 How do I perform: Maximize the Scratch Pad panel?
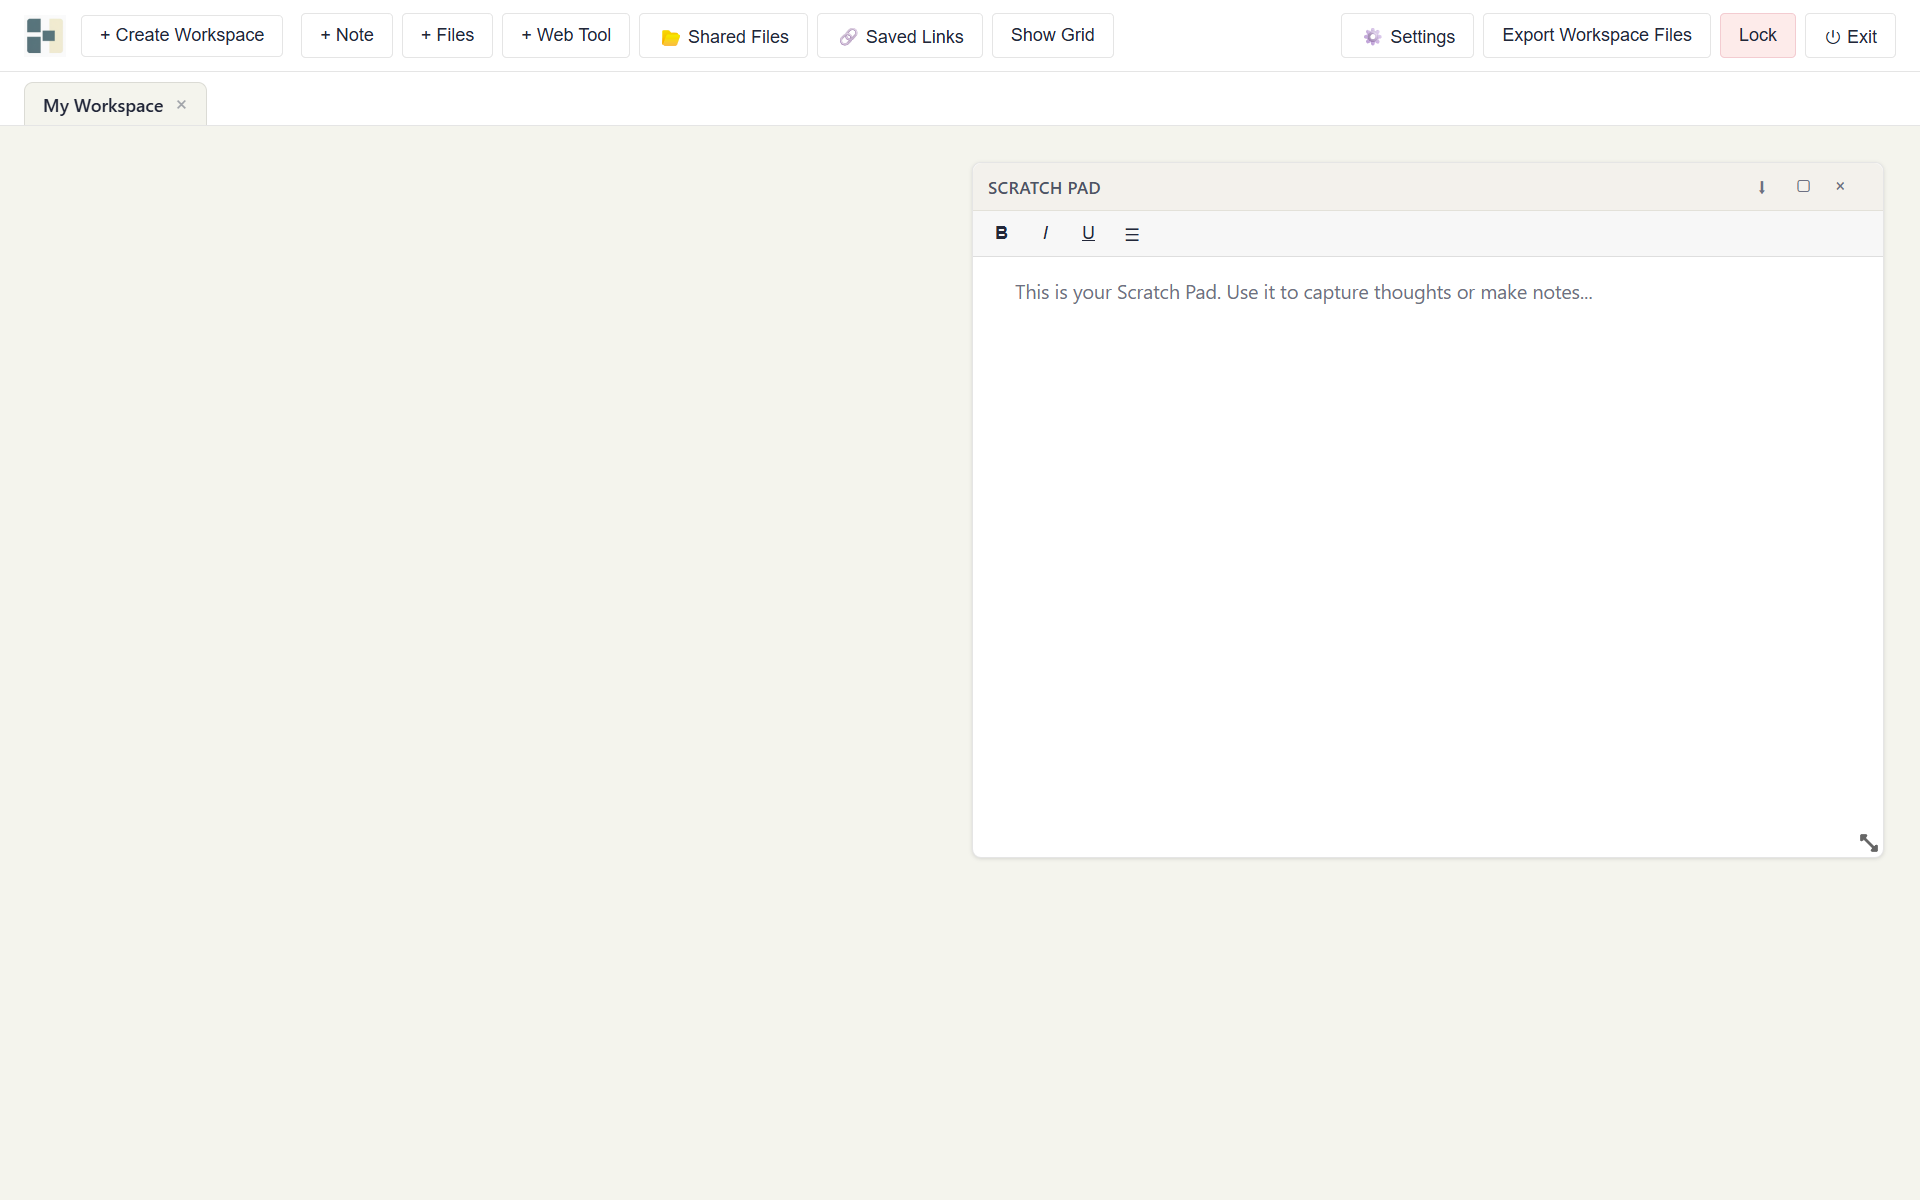tap(1803, 186)
